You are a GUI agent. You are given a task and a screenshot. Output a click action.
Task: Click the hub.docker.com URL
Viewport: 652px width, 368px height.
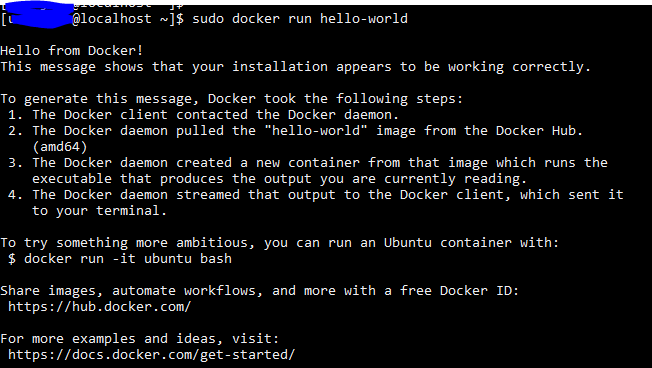point(99,307)
